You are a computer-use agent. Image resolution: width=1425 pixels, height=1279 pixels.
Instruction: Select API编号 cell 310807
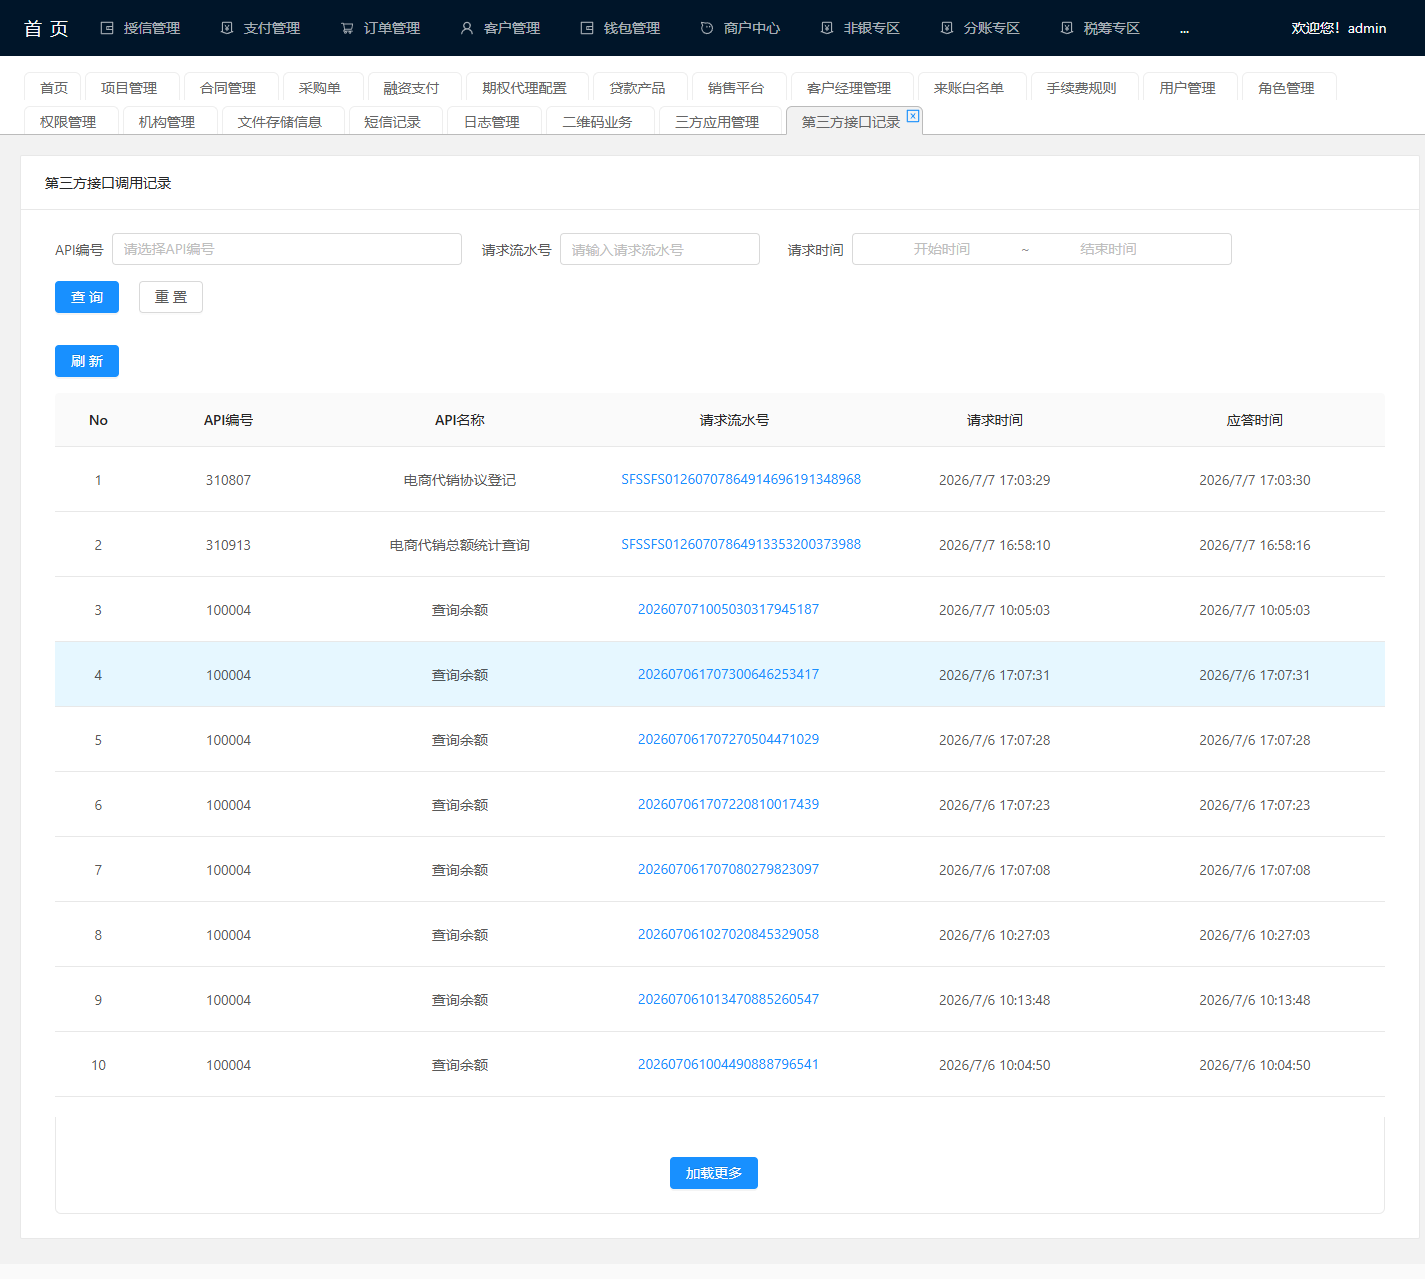tap(228, 480)
